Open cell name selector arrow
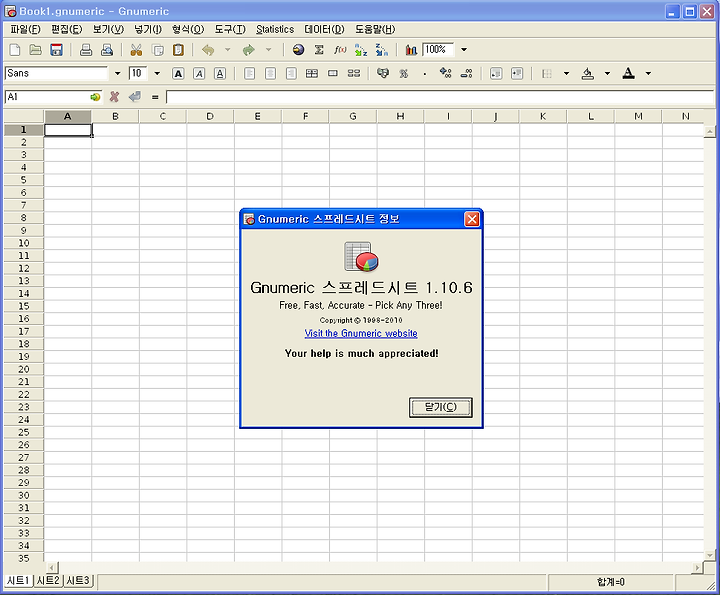 pos(95,97)
